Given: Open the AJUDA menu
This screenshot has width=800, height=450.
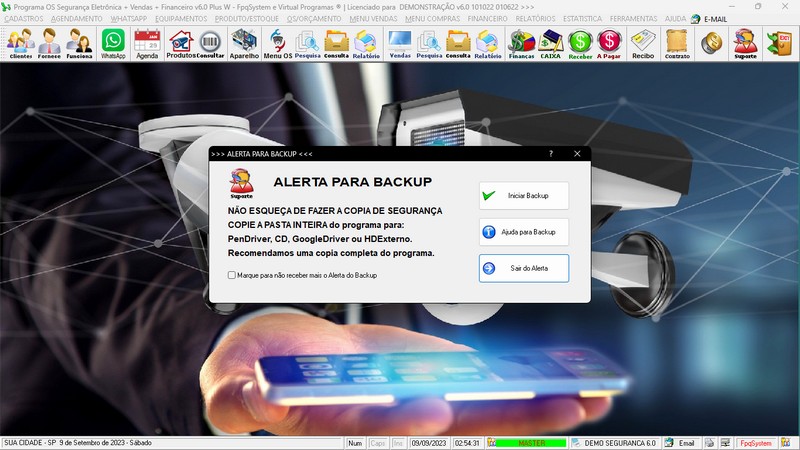Looking at the screenshot, I should tap(675, 19).
